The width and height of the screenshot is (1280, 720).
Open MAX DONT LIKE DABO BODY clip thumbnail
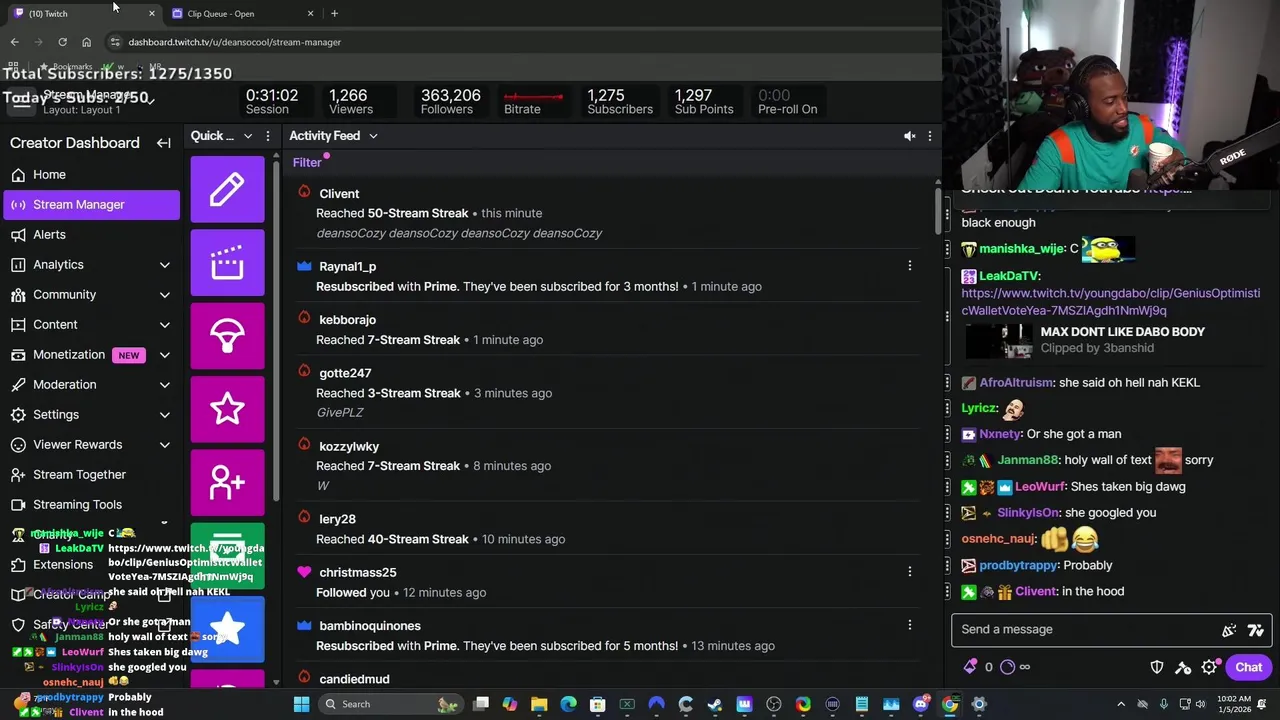click(x=1000, y=341)
